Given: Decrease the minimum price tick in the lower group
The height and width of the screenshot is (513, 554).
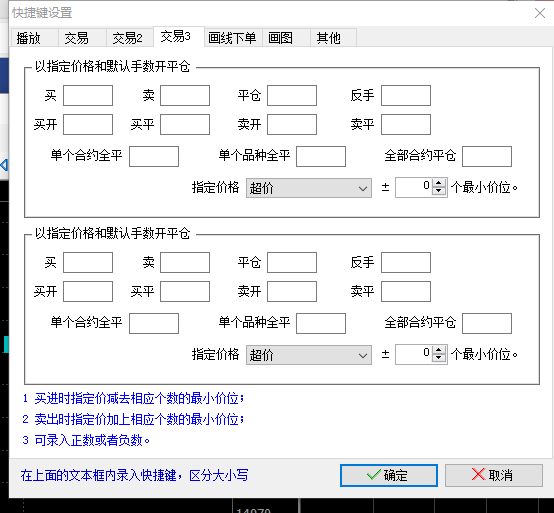Looking at the screenshot, I should [438, 358].
